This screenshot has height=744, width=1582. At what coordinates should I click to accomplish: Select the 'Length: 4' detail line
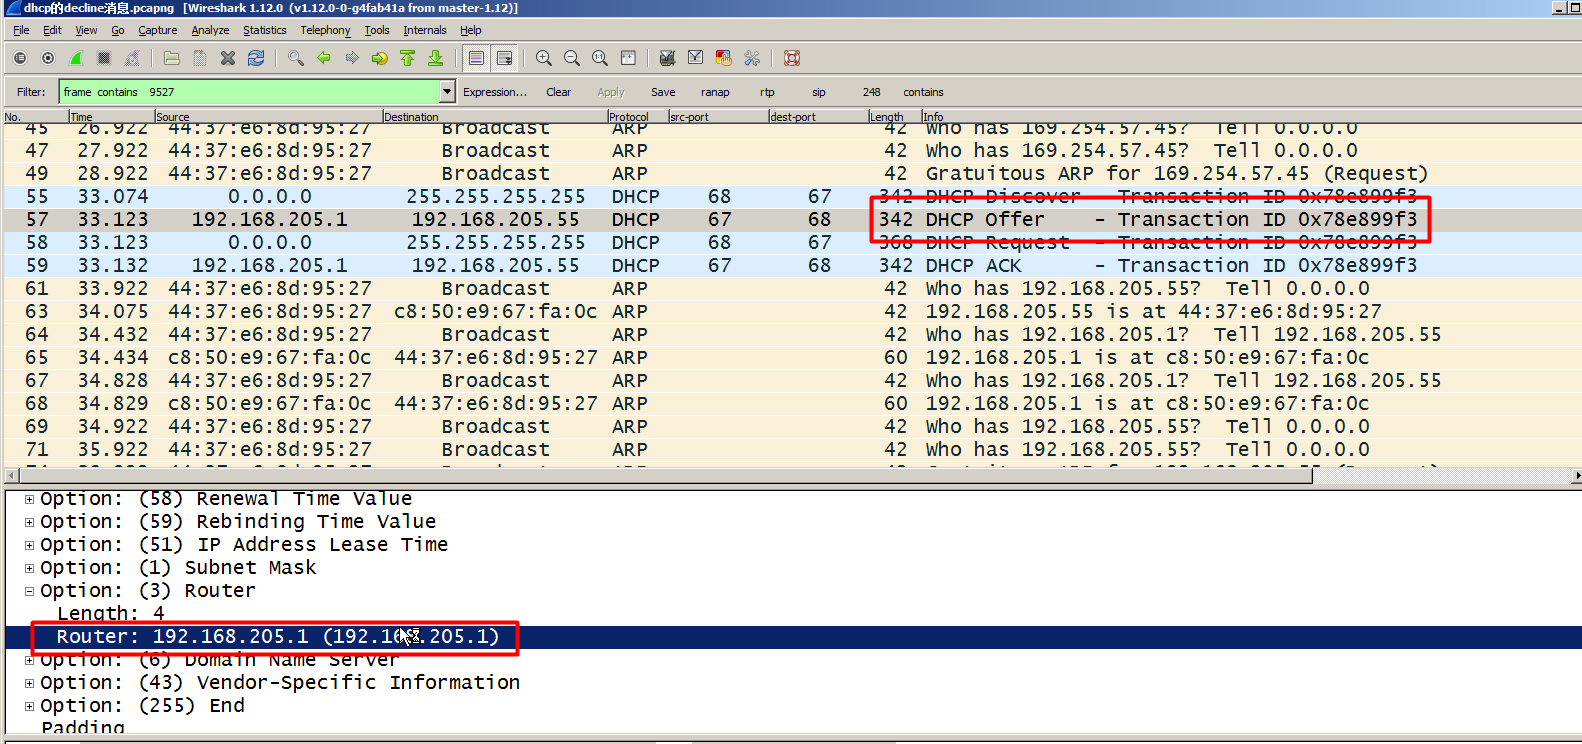coord(110,614)
